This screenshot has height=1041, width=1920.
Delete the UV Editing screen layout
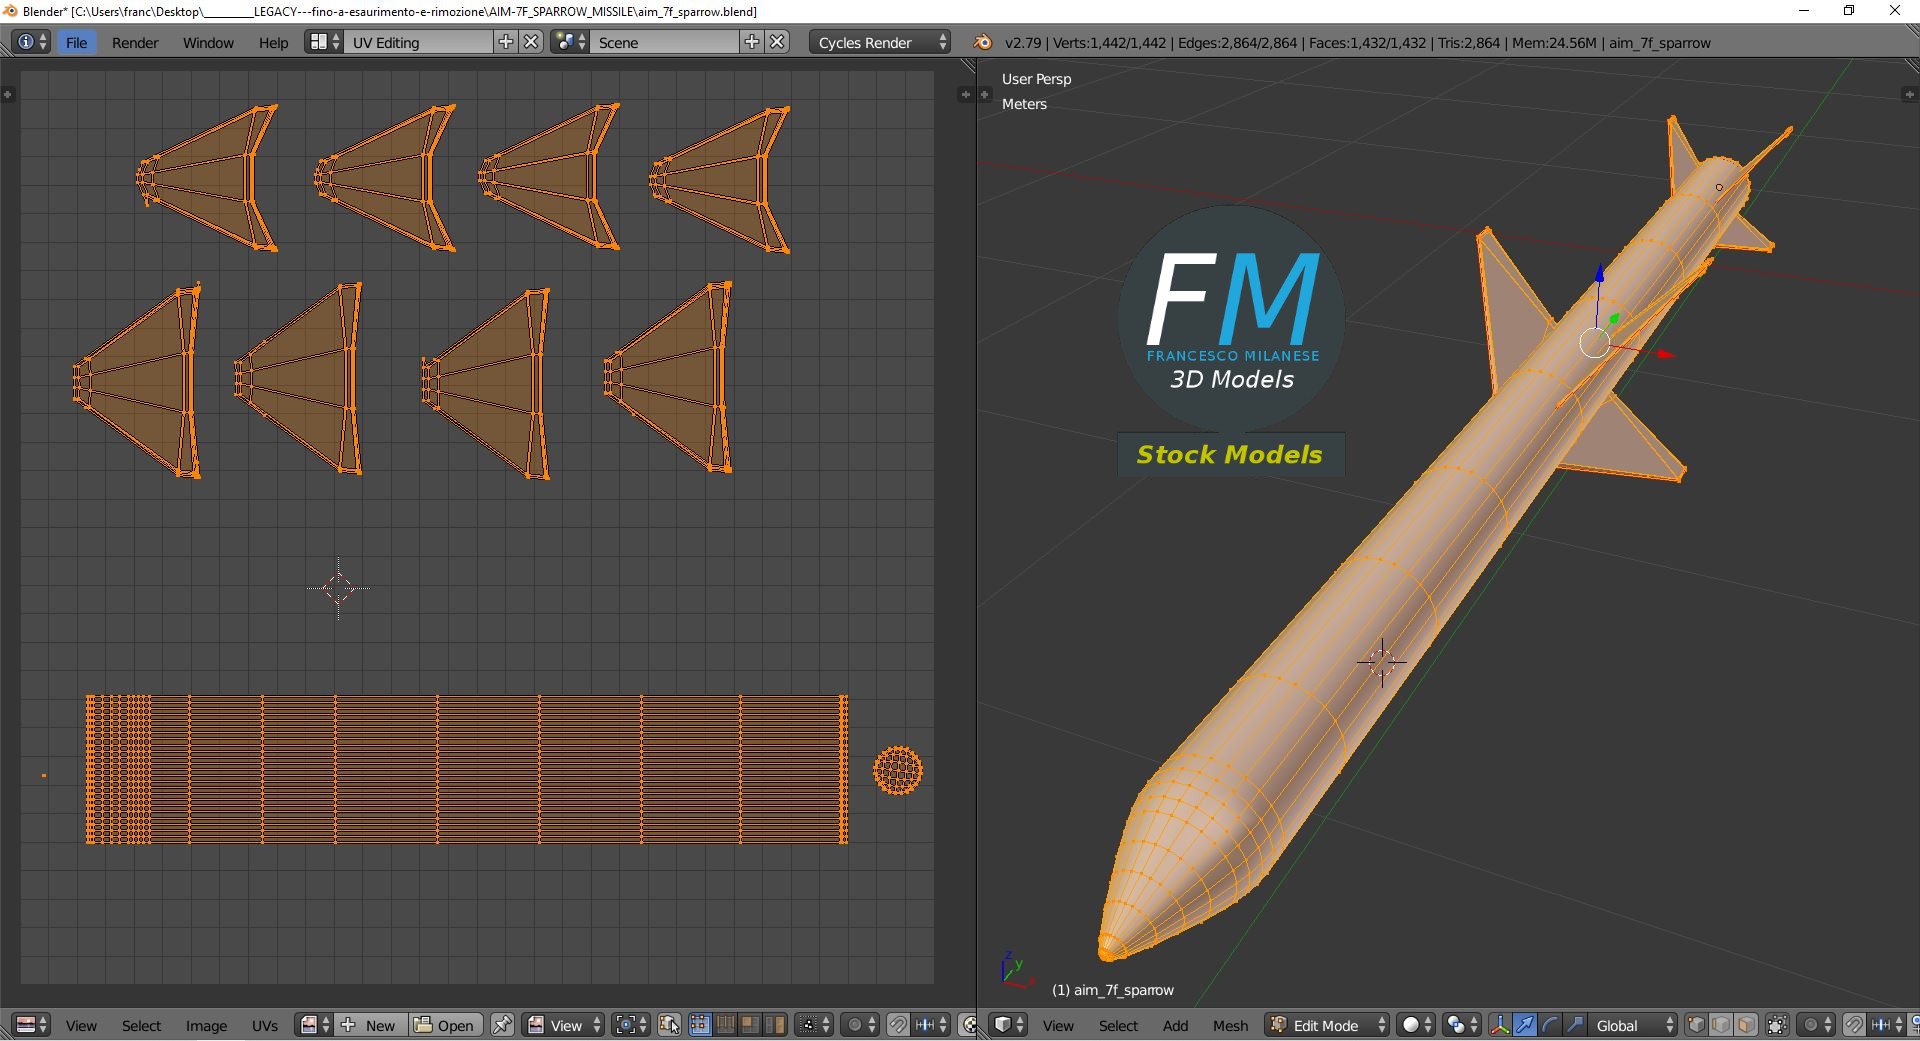click(532, 42)
